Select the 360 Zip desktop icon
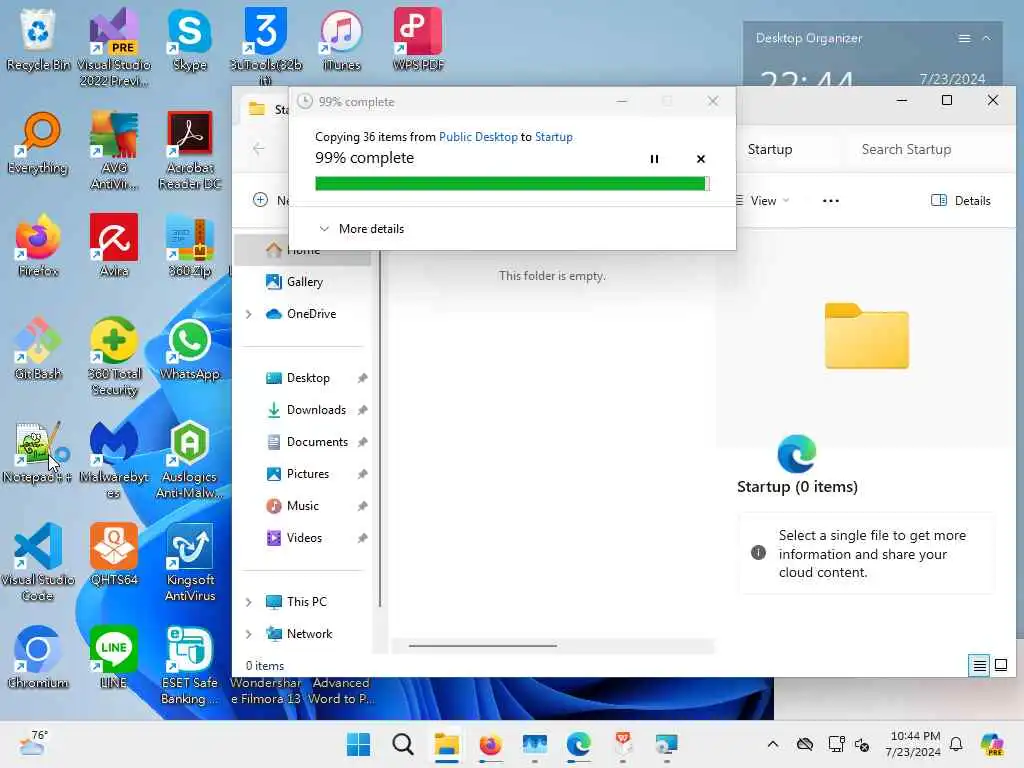 (189, 246)
